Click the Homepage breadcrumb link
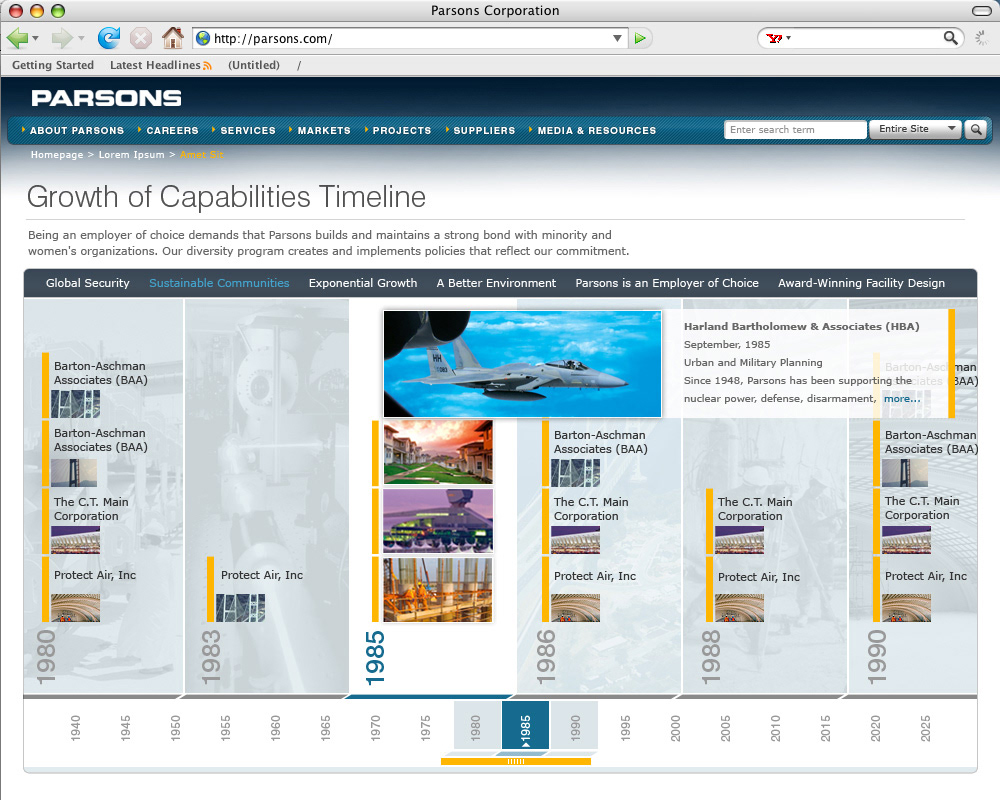1000x800 pixels. [57, 154]
